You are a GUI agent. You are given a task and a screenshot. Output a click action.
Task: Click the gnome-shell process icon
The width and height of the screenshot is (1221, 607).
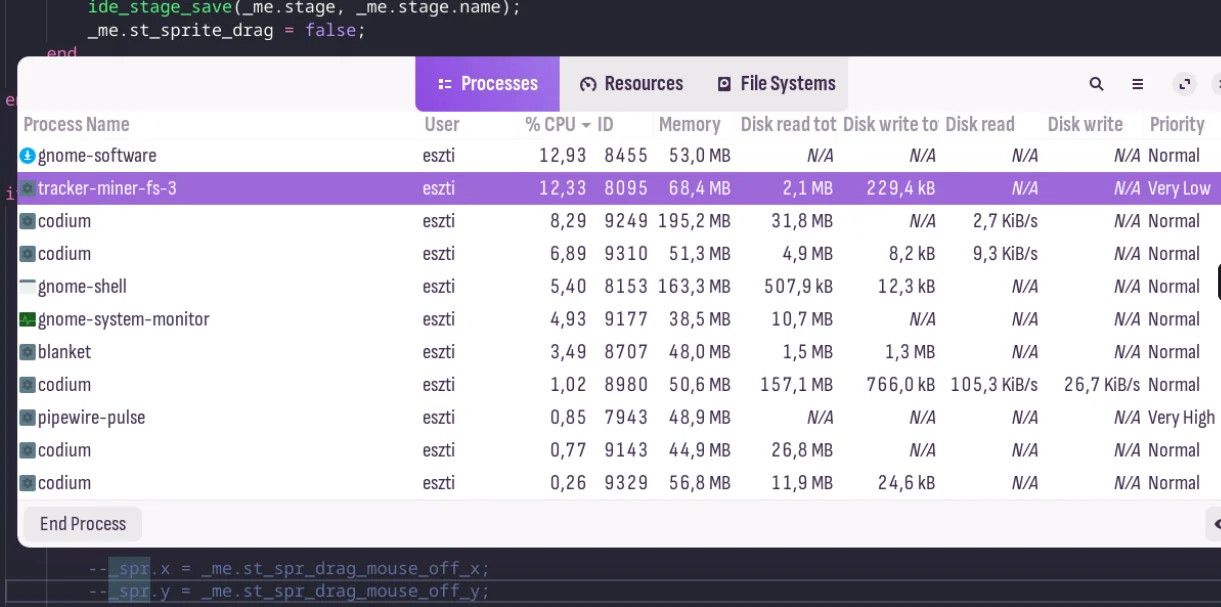point(28,287)
